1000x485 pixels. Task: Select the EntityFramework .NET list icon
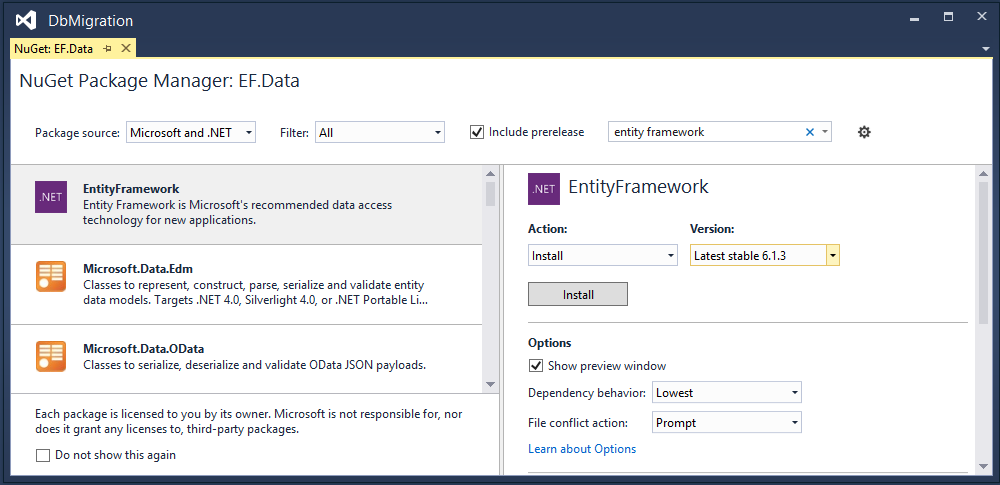[x=51, y=197]
